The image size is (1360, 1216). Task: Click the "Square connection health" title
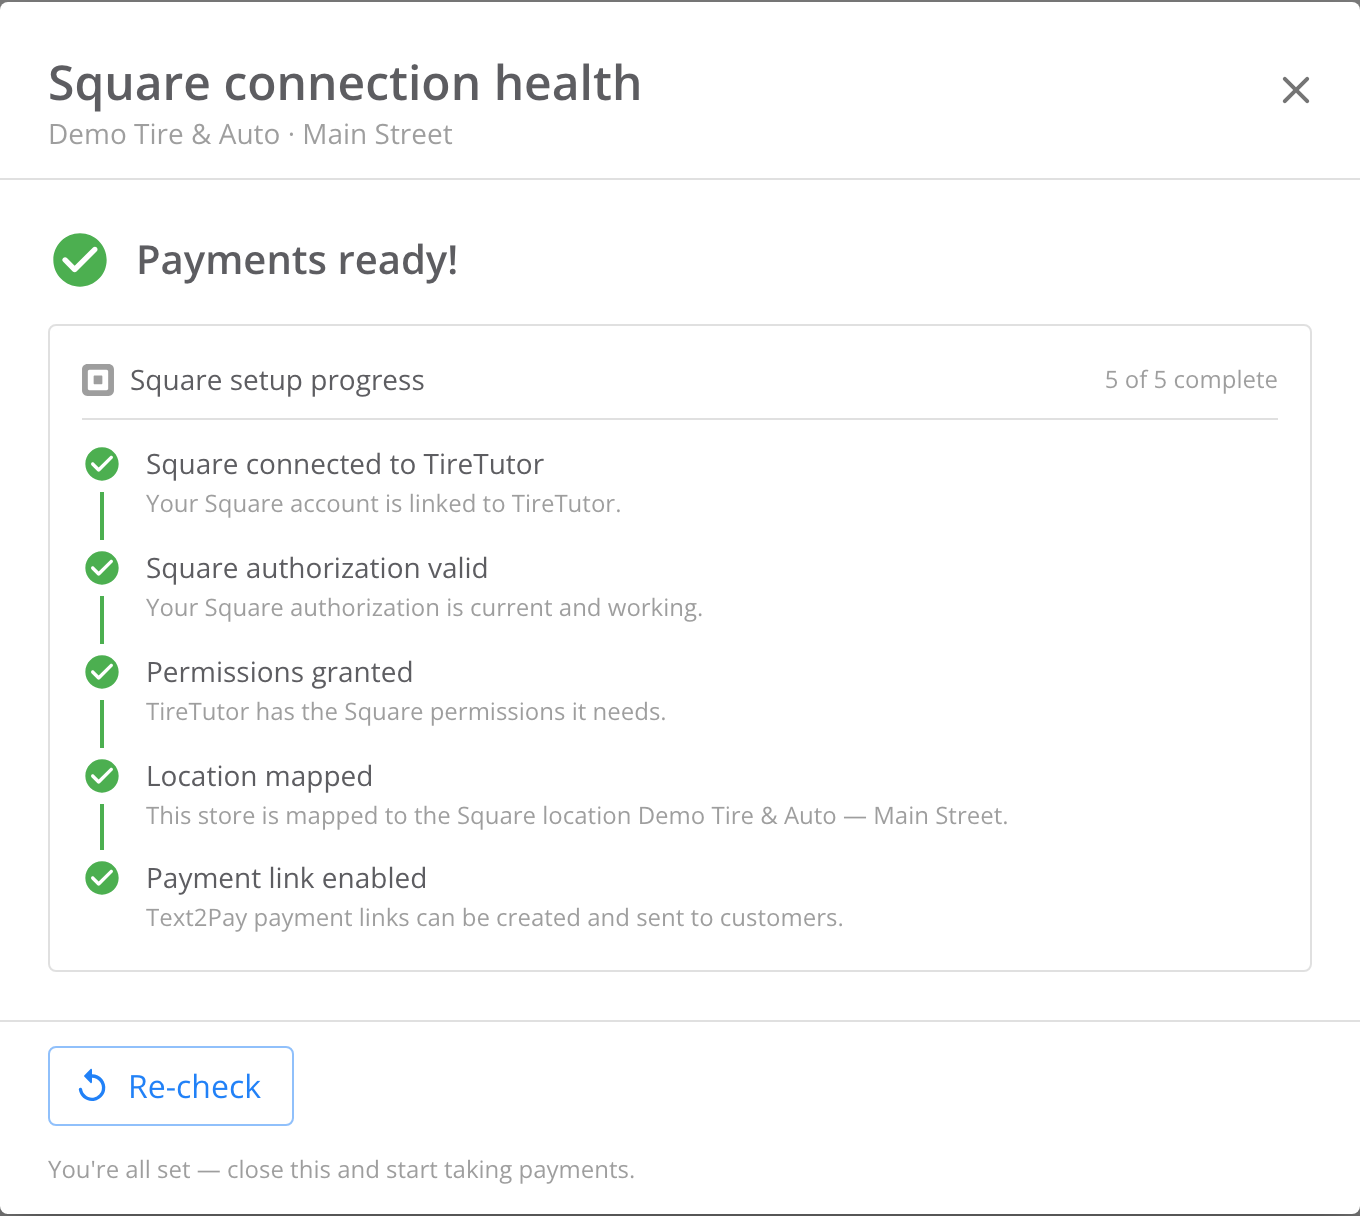(345, 84)
